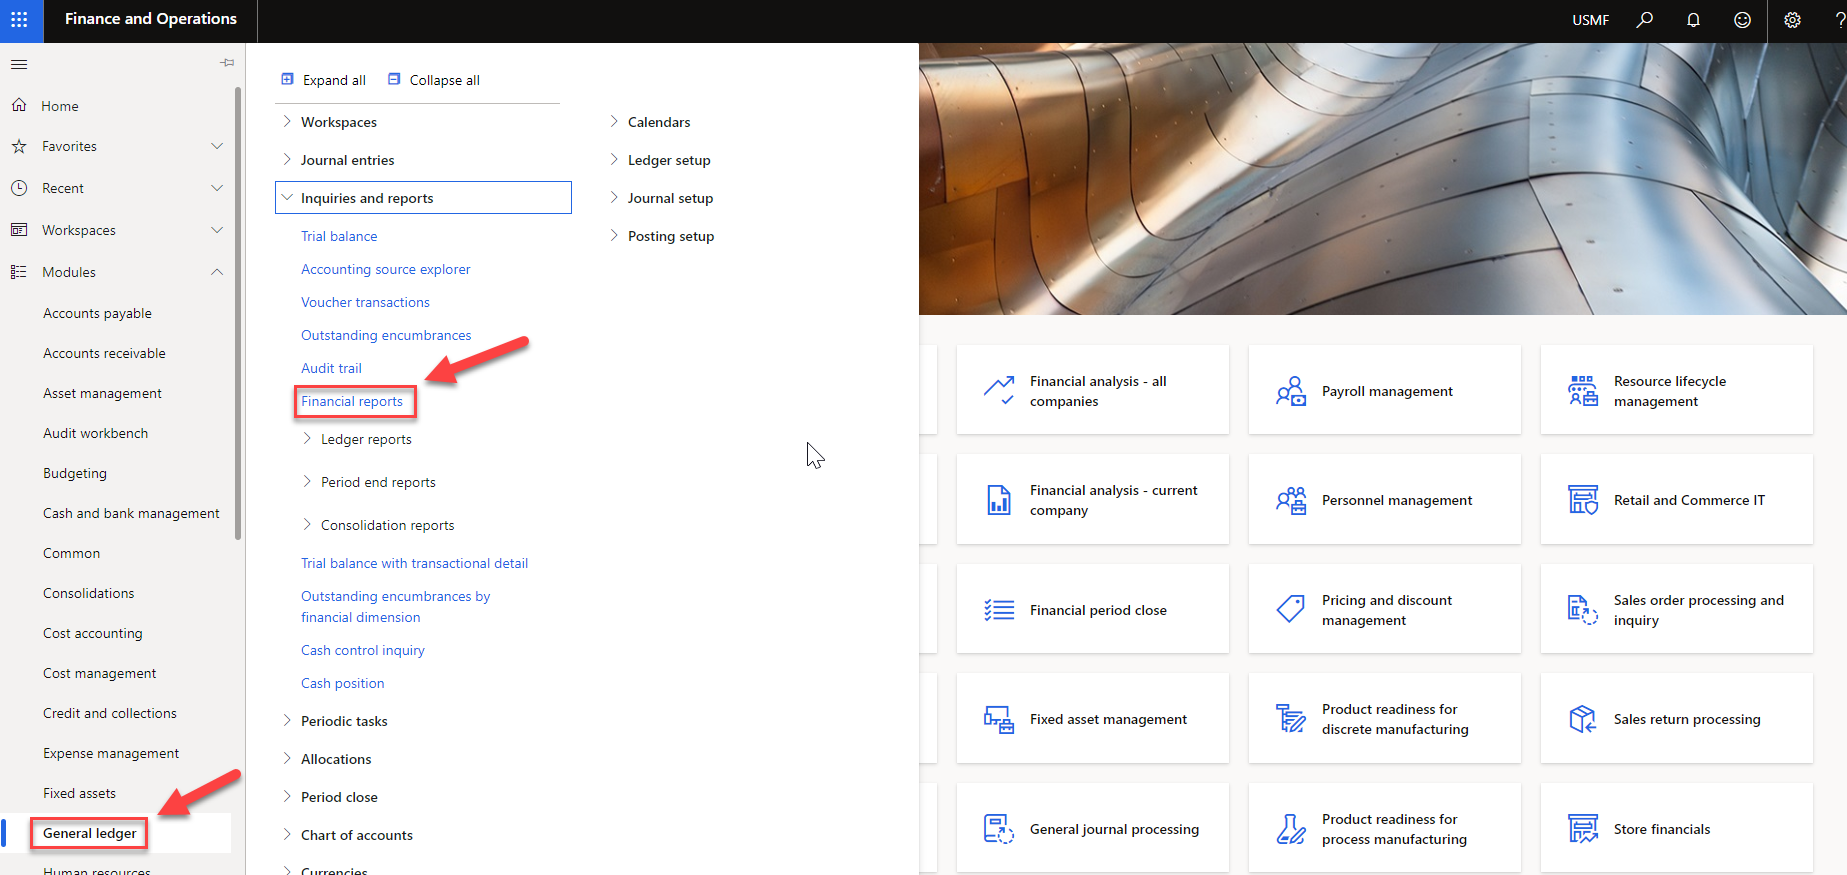The image size is (1847, 875).
Task: Expand the Ledger reports submenu
Action: pos(307,439)
